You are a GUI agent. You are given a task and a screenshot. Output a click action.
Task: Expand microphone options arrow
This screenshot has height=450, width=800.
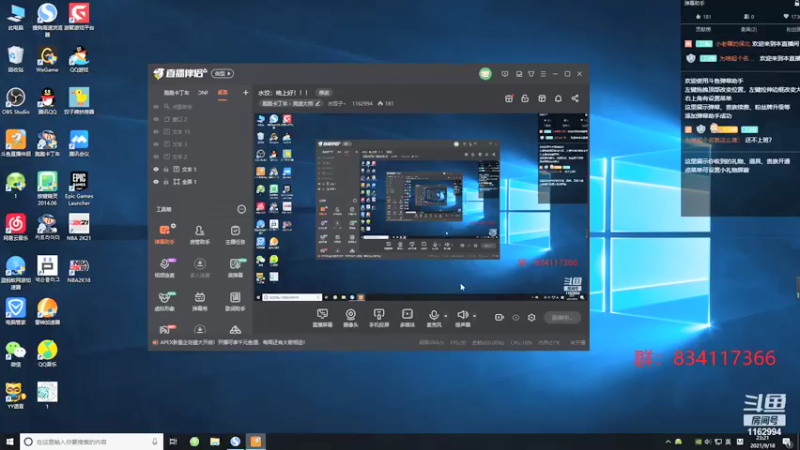click(445, 316)
